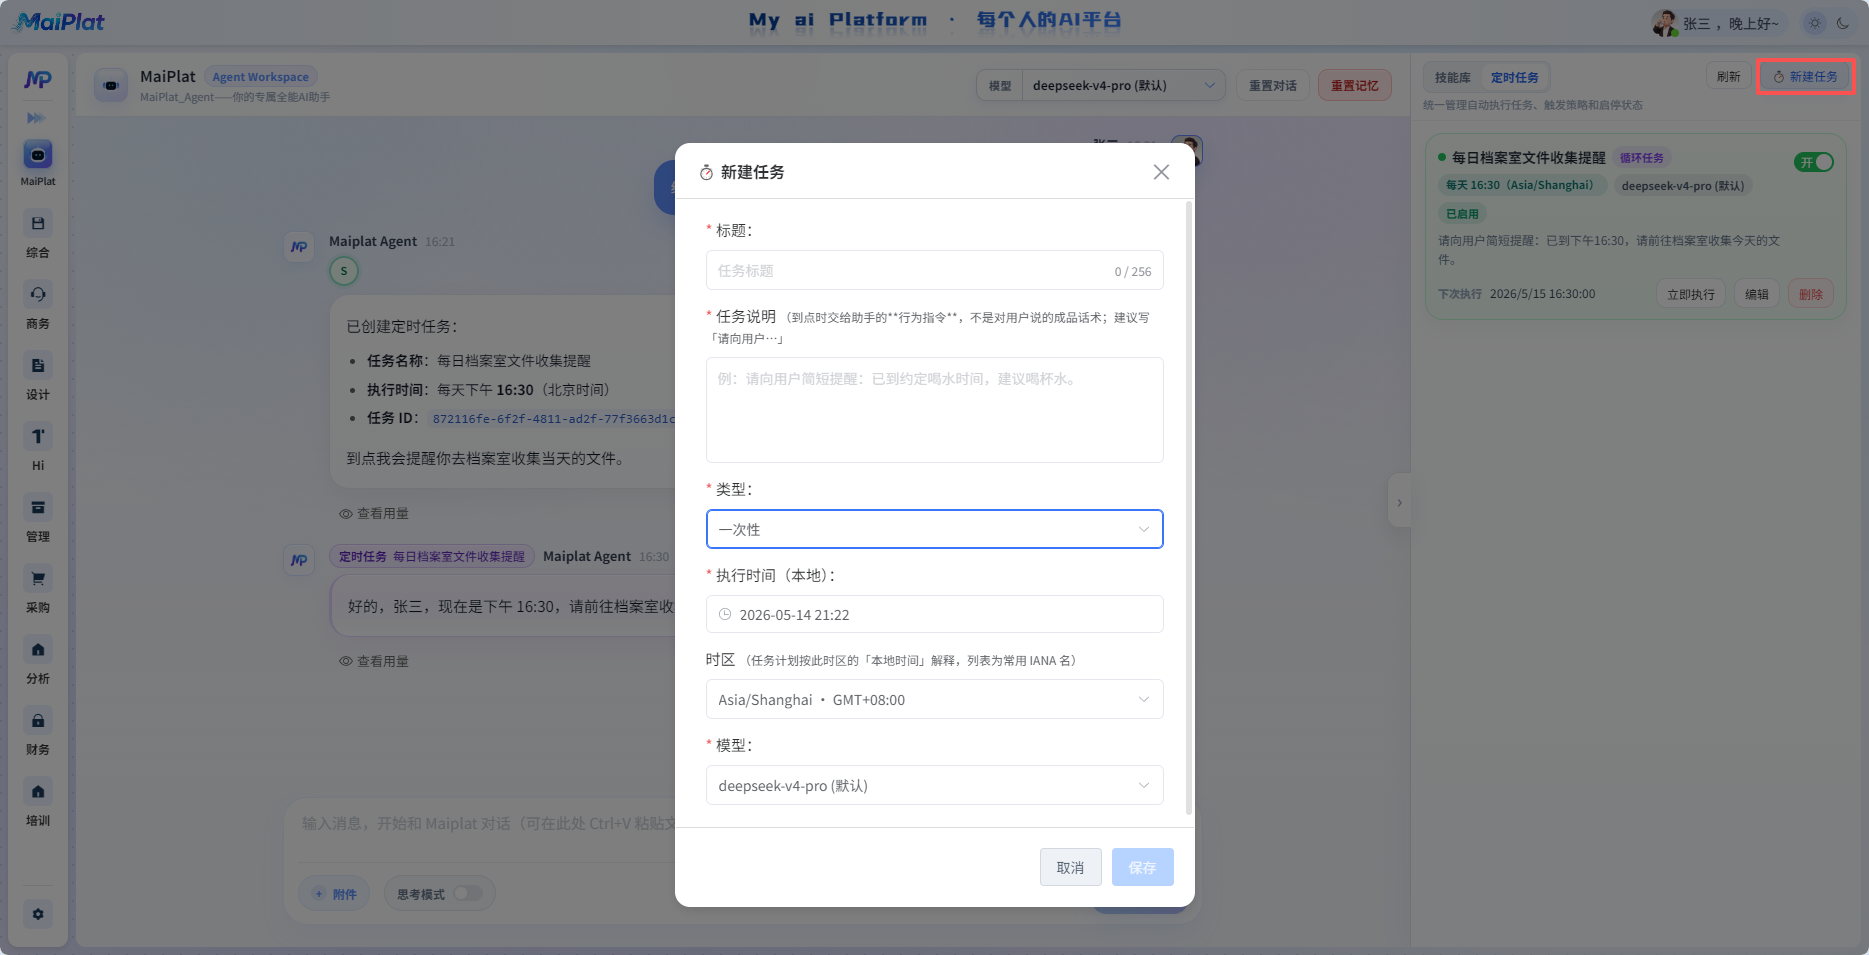This screenshot has width=1869, height=955.
Task: Click the MP logo in sidebar
Action: coord(38,80)
